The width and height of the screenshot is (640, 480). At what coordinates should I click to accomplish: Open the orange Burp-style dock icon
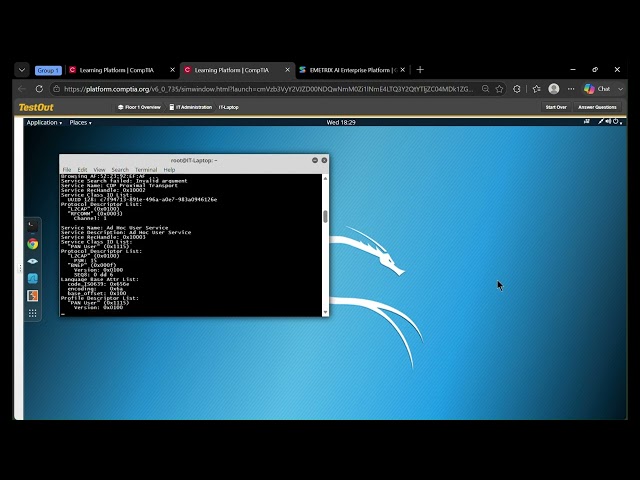(33, 296)
